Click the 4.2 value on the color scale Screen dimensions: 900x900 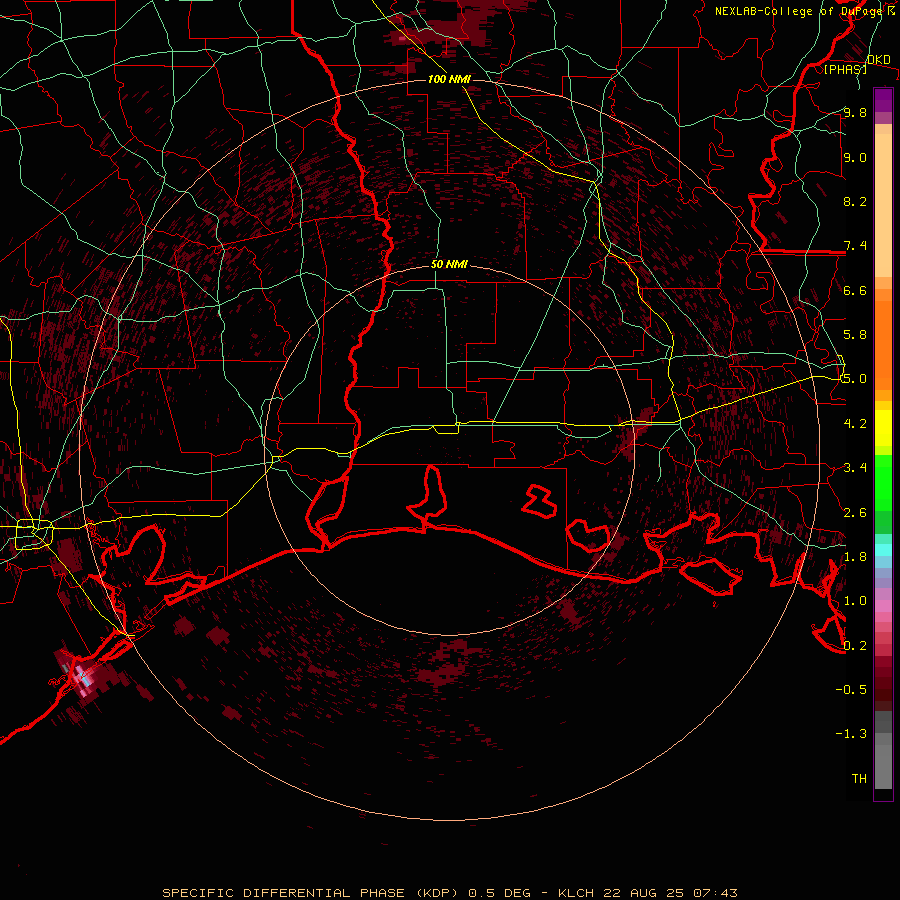[855, 424]
